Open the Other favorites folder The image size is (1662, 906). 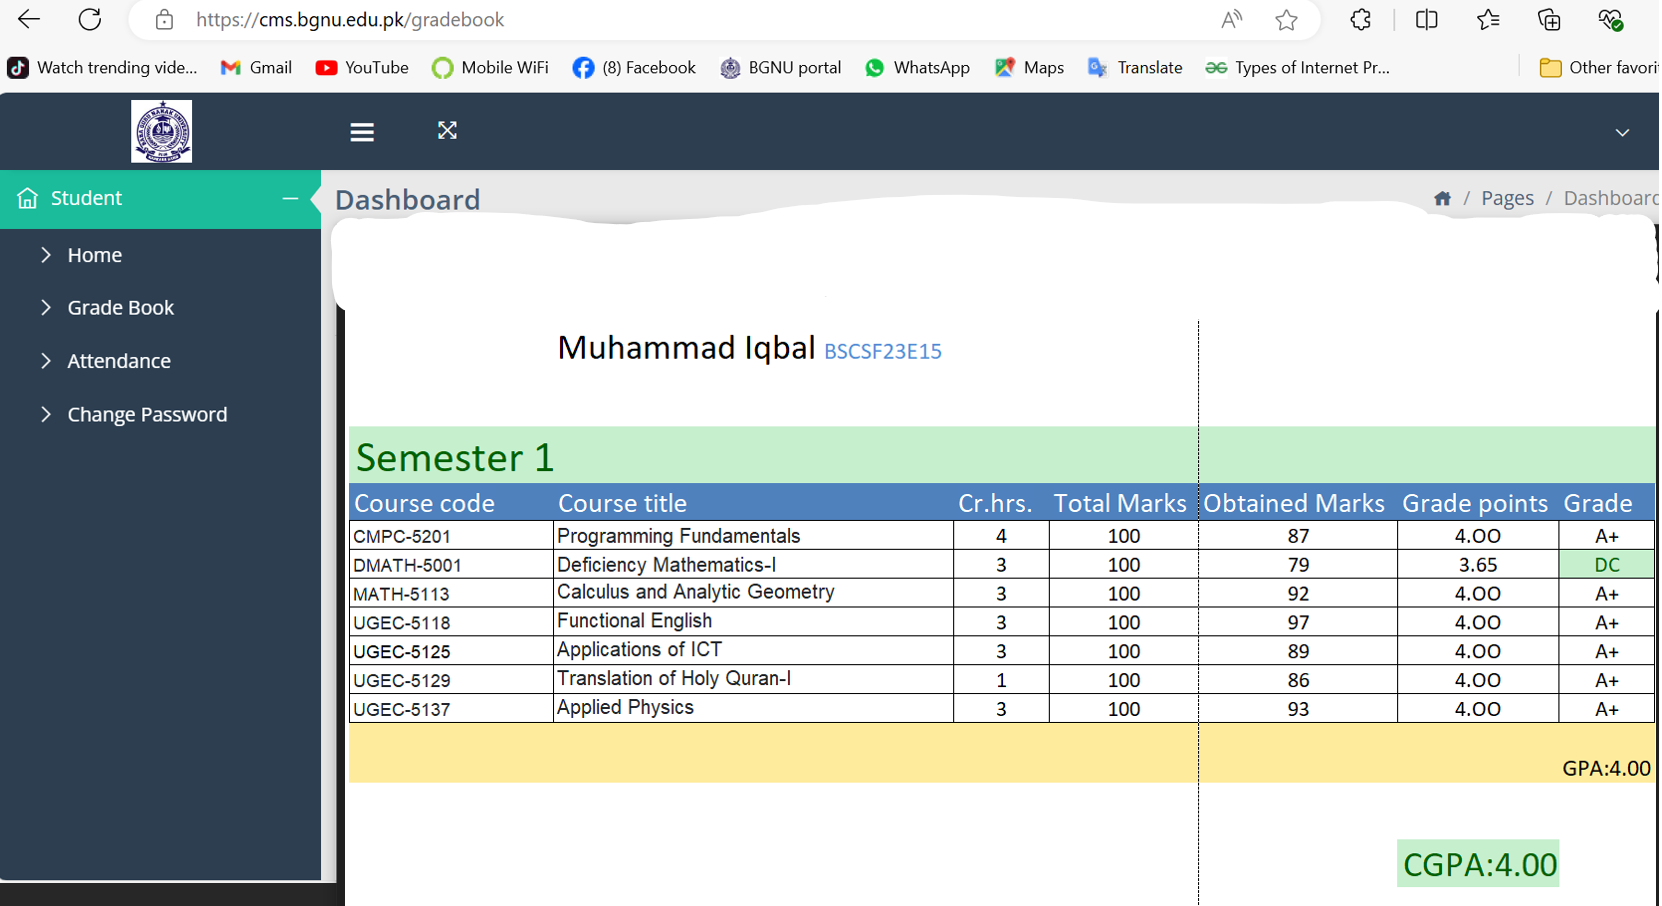point(1598,68)
